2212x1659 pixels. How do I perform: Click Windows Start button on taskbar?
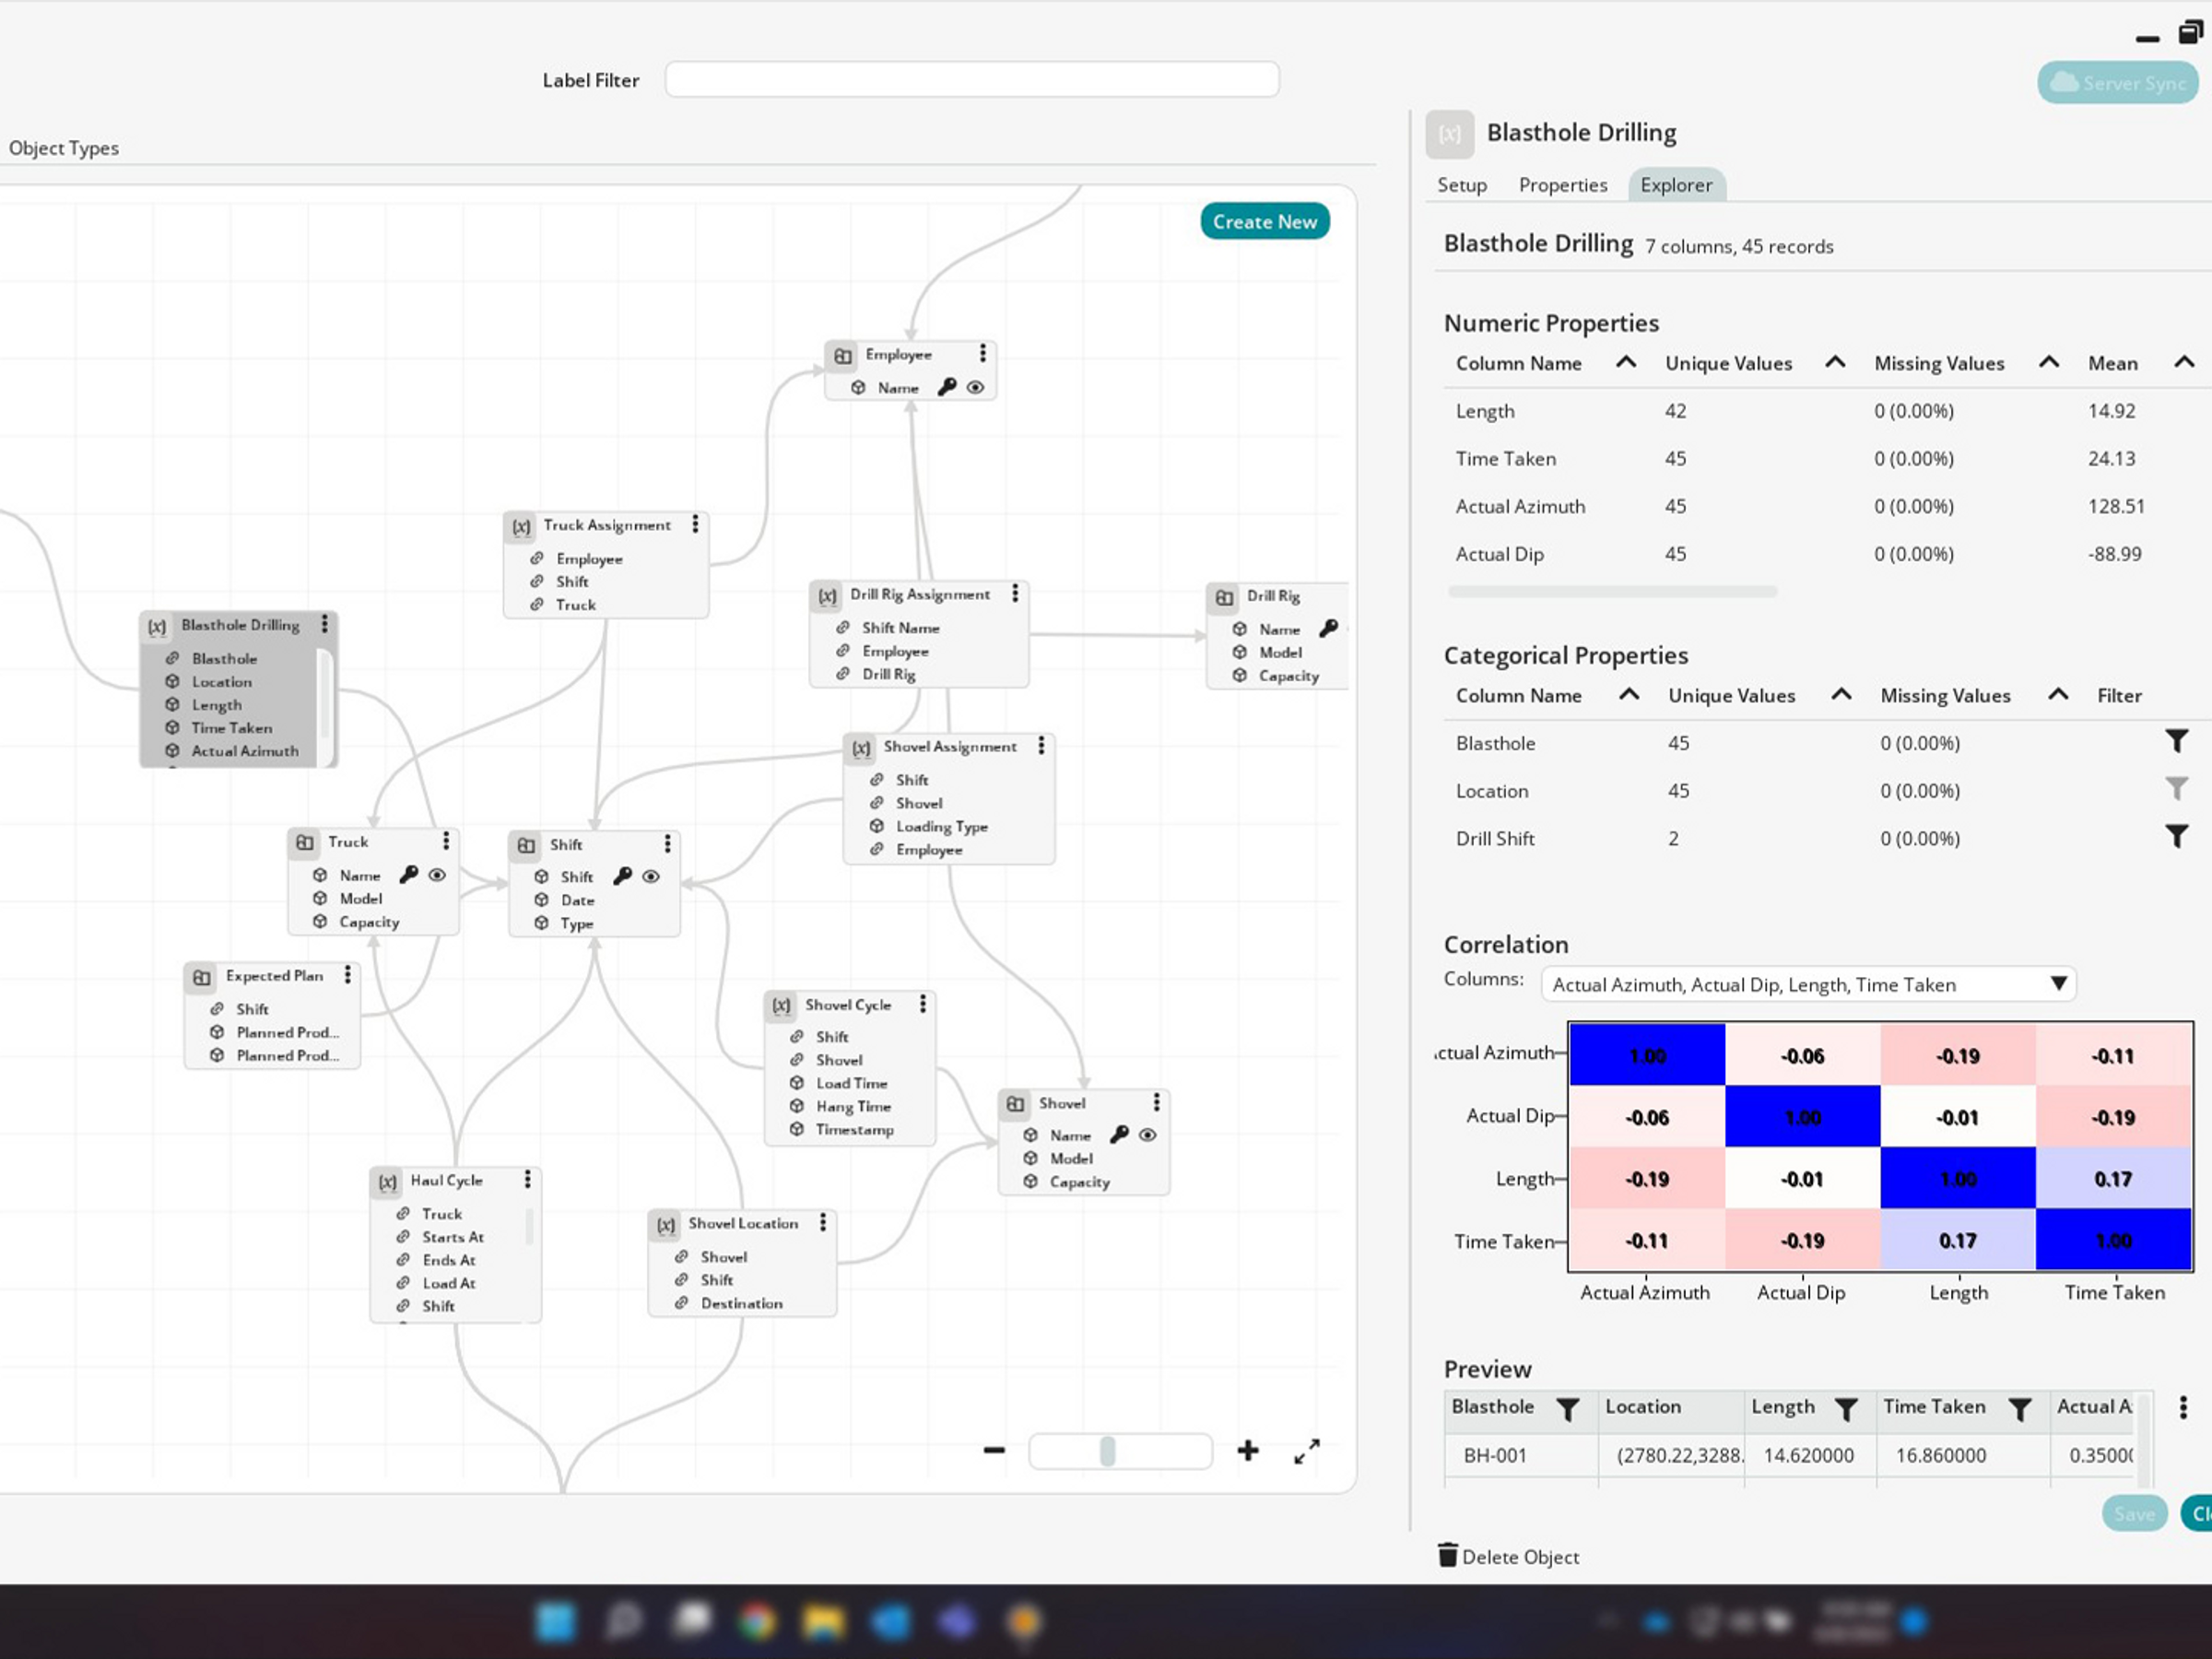556,1621
